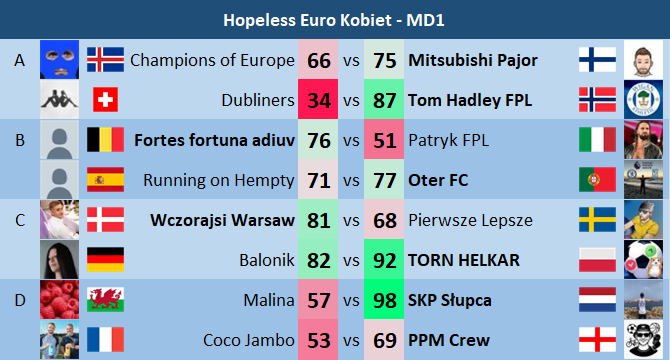
Task: Select the Wales dragon flag icon
Action: pos(105,299)
